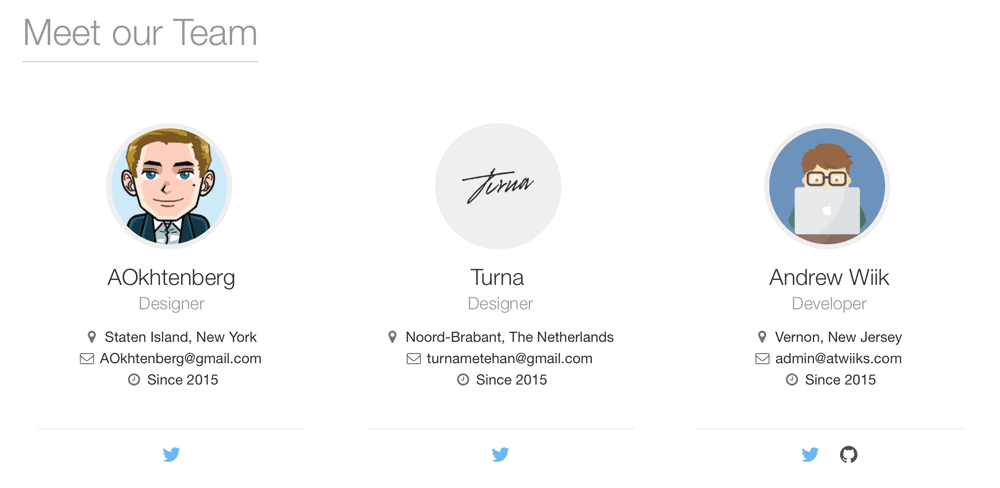Click the envelope icon beside turnametehan@gmail.com
Viewport: 1000px width, 488px height.
coord(414,359)
